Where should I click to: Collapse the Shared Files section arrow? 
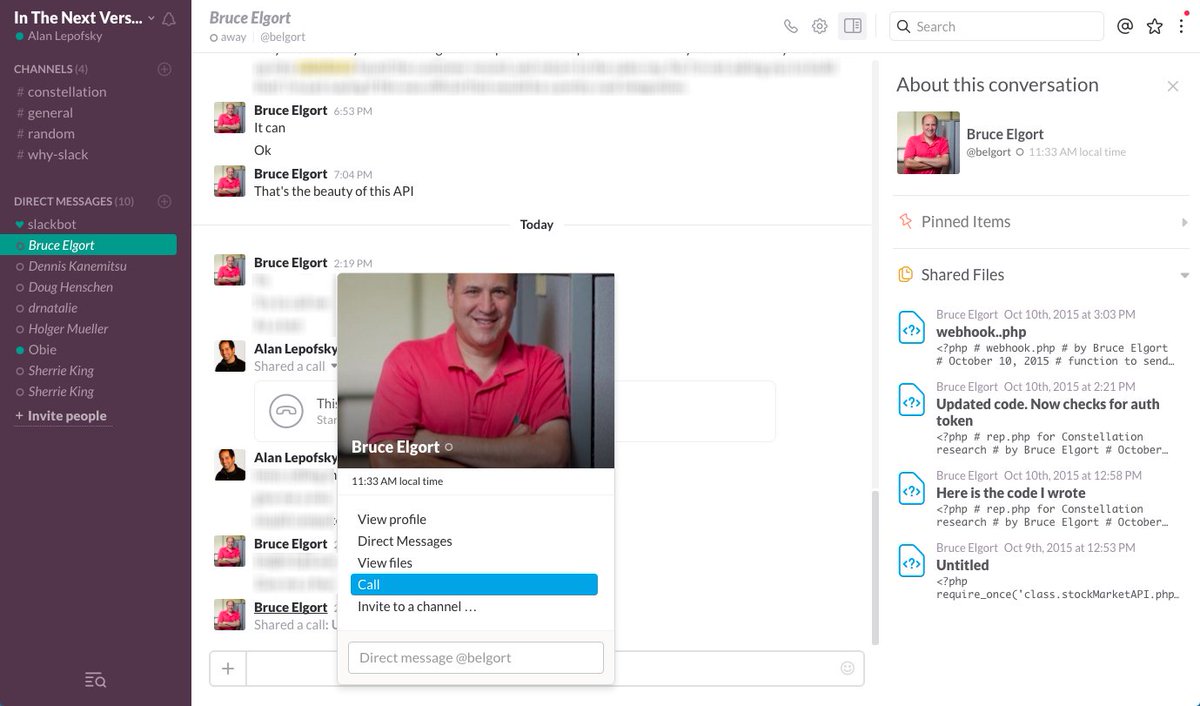1185,275
